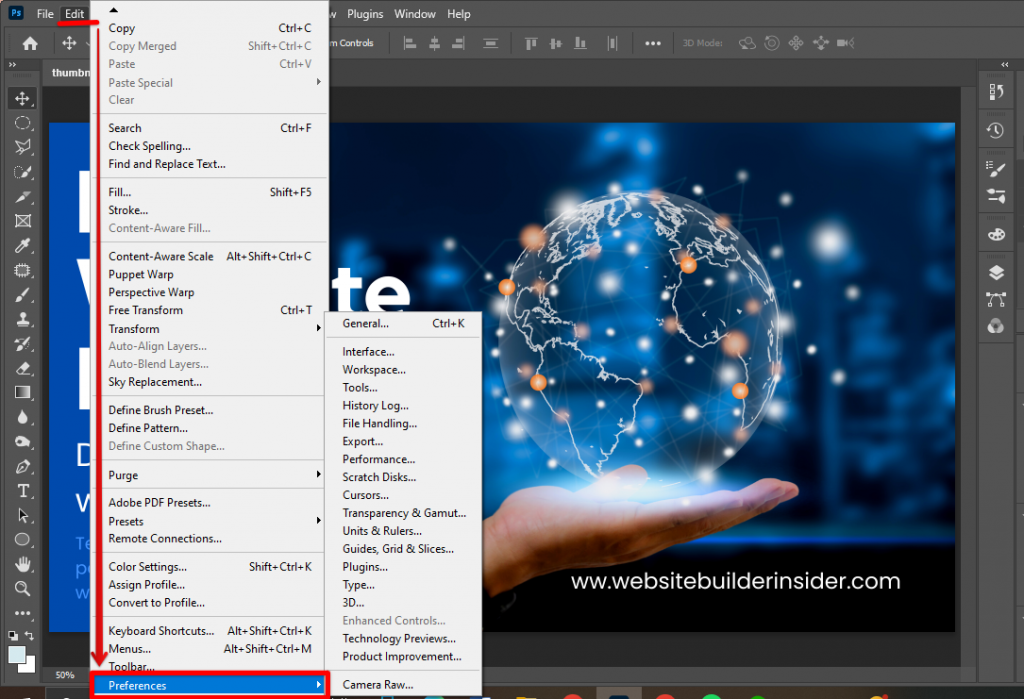The image size is (1024, 699).
Task: Click the Align top edges button
Action: pos(530,43)
